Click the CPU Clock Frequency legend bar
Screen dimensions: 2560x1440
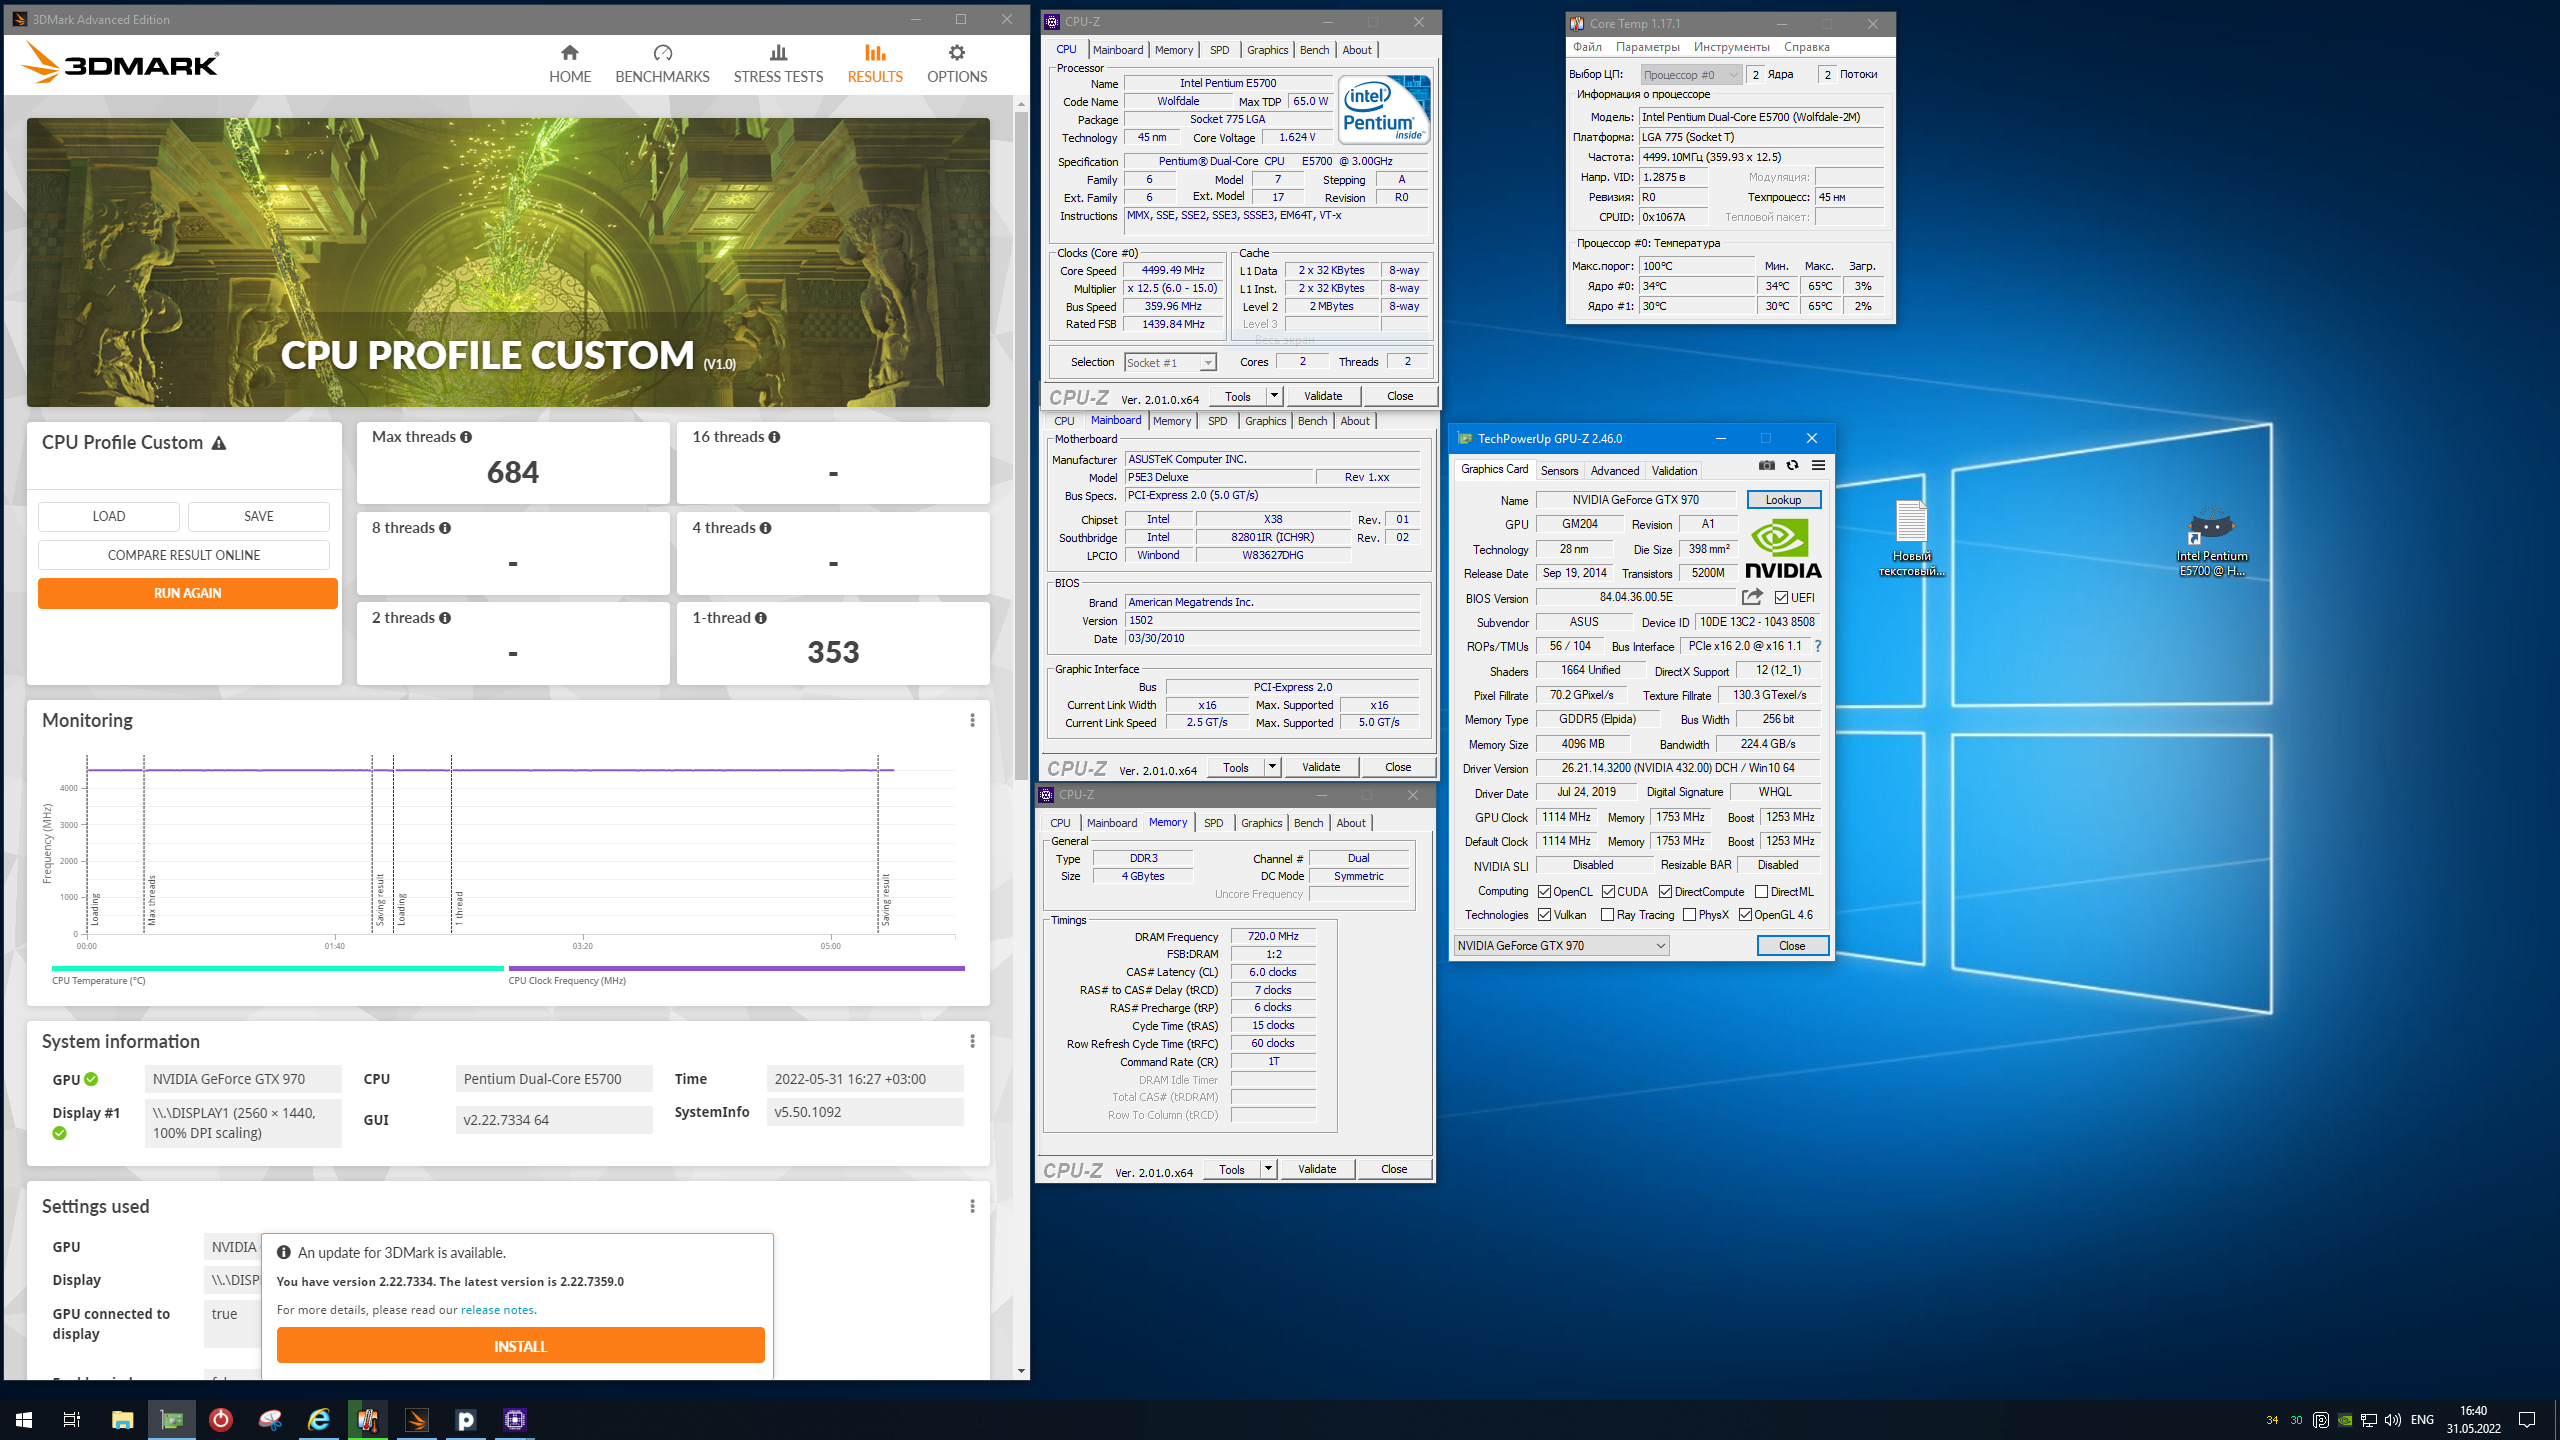point(736,968)
